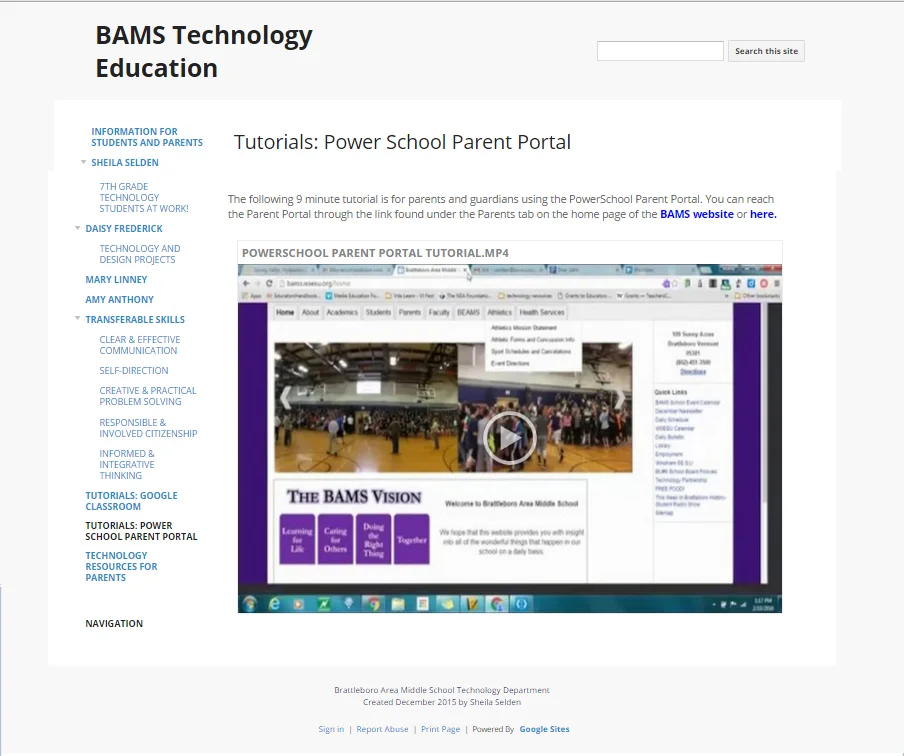Click the Search this site button
This screenshot has height=756, width=904.
pos(766,50)
